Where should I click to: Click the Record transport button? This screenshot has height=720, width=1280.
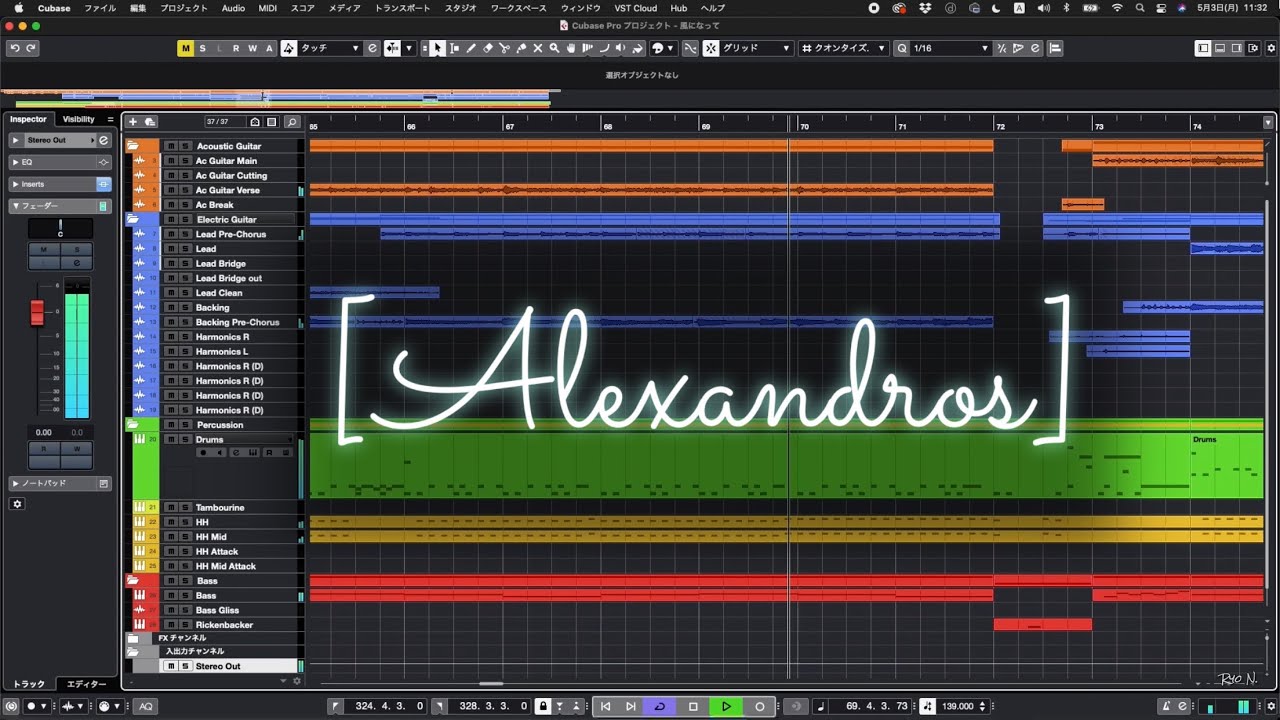(760, 706)
